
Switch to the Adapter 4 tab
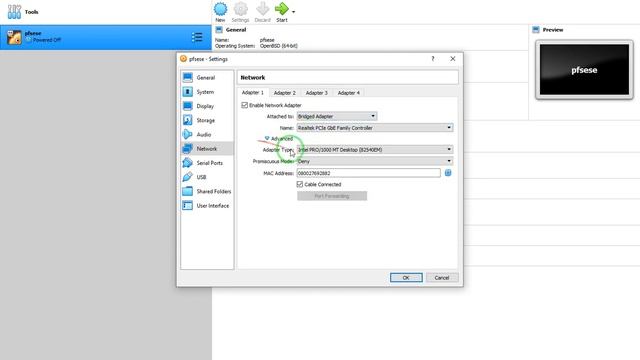(349, 93)
